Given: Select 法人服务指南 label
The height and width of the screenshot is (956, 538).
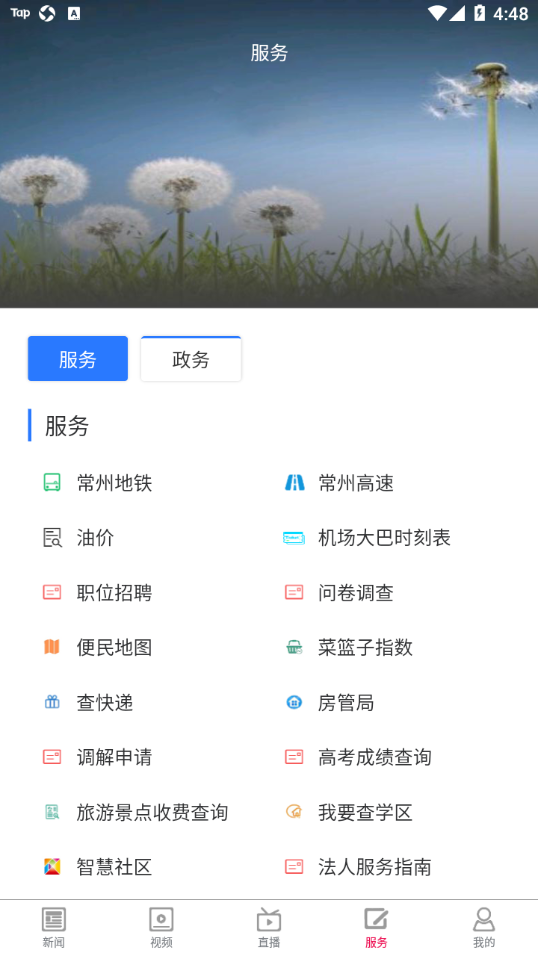Looking at the screenshot, I should (375, 866).
